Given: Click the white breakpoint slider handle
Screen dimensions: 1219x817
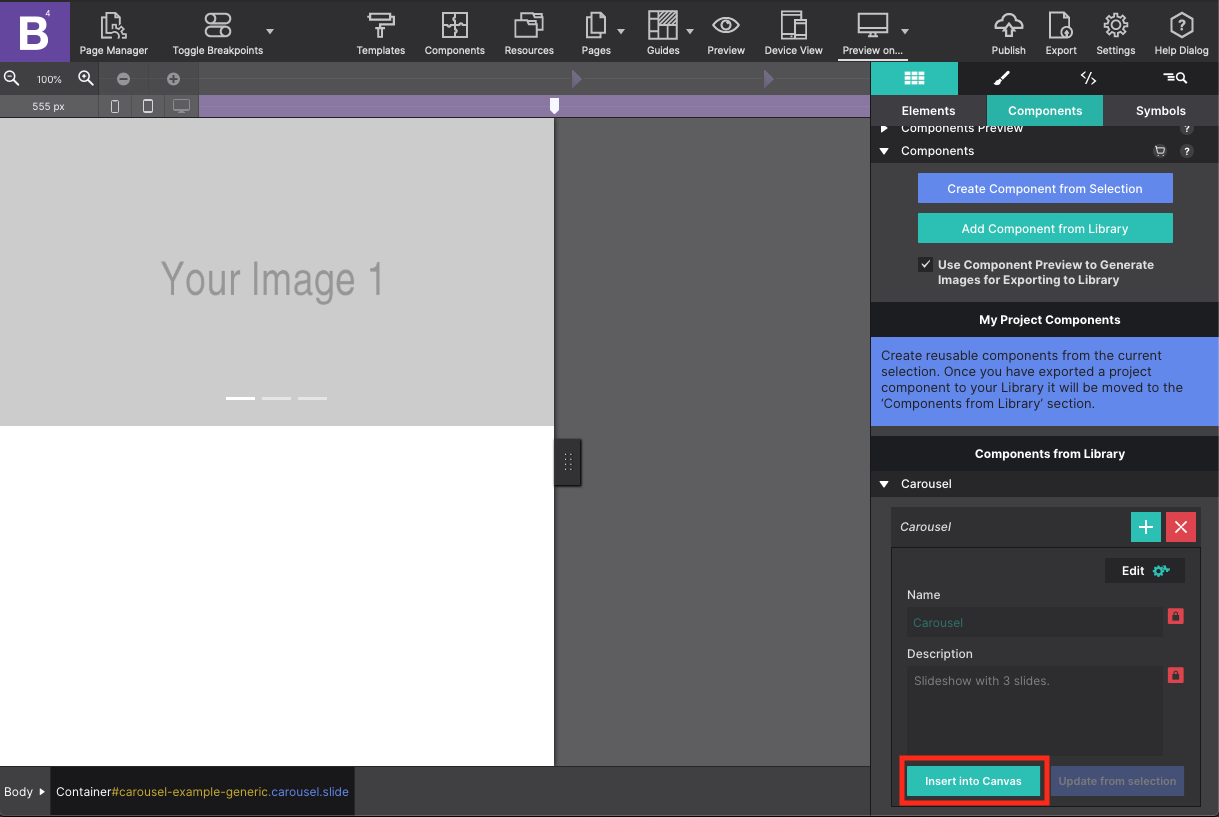Looking at the screenshot, I should (555, 105).
